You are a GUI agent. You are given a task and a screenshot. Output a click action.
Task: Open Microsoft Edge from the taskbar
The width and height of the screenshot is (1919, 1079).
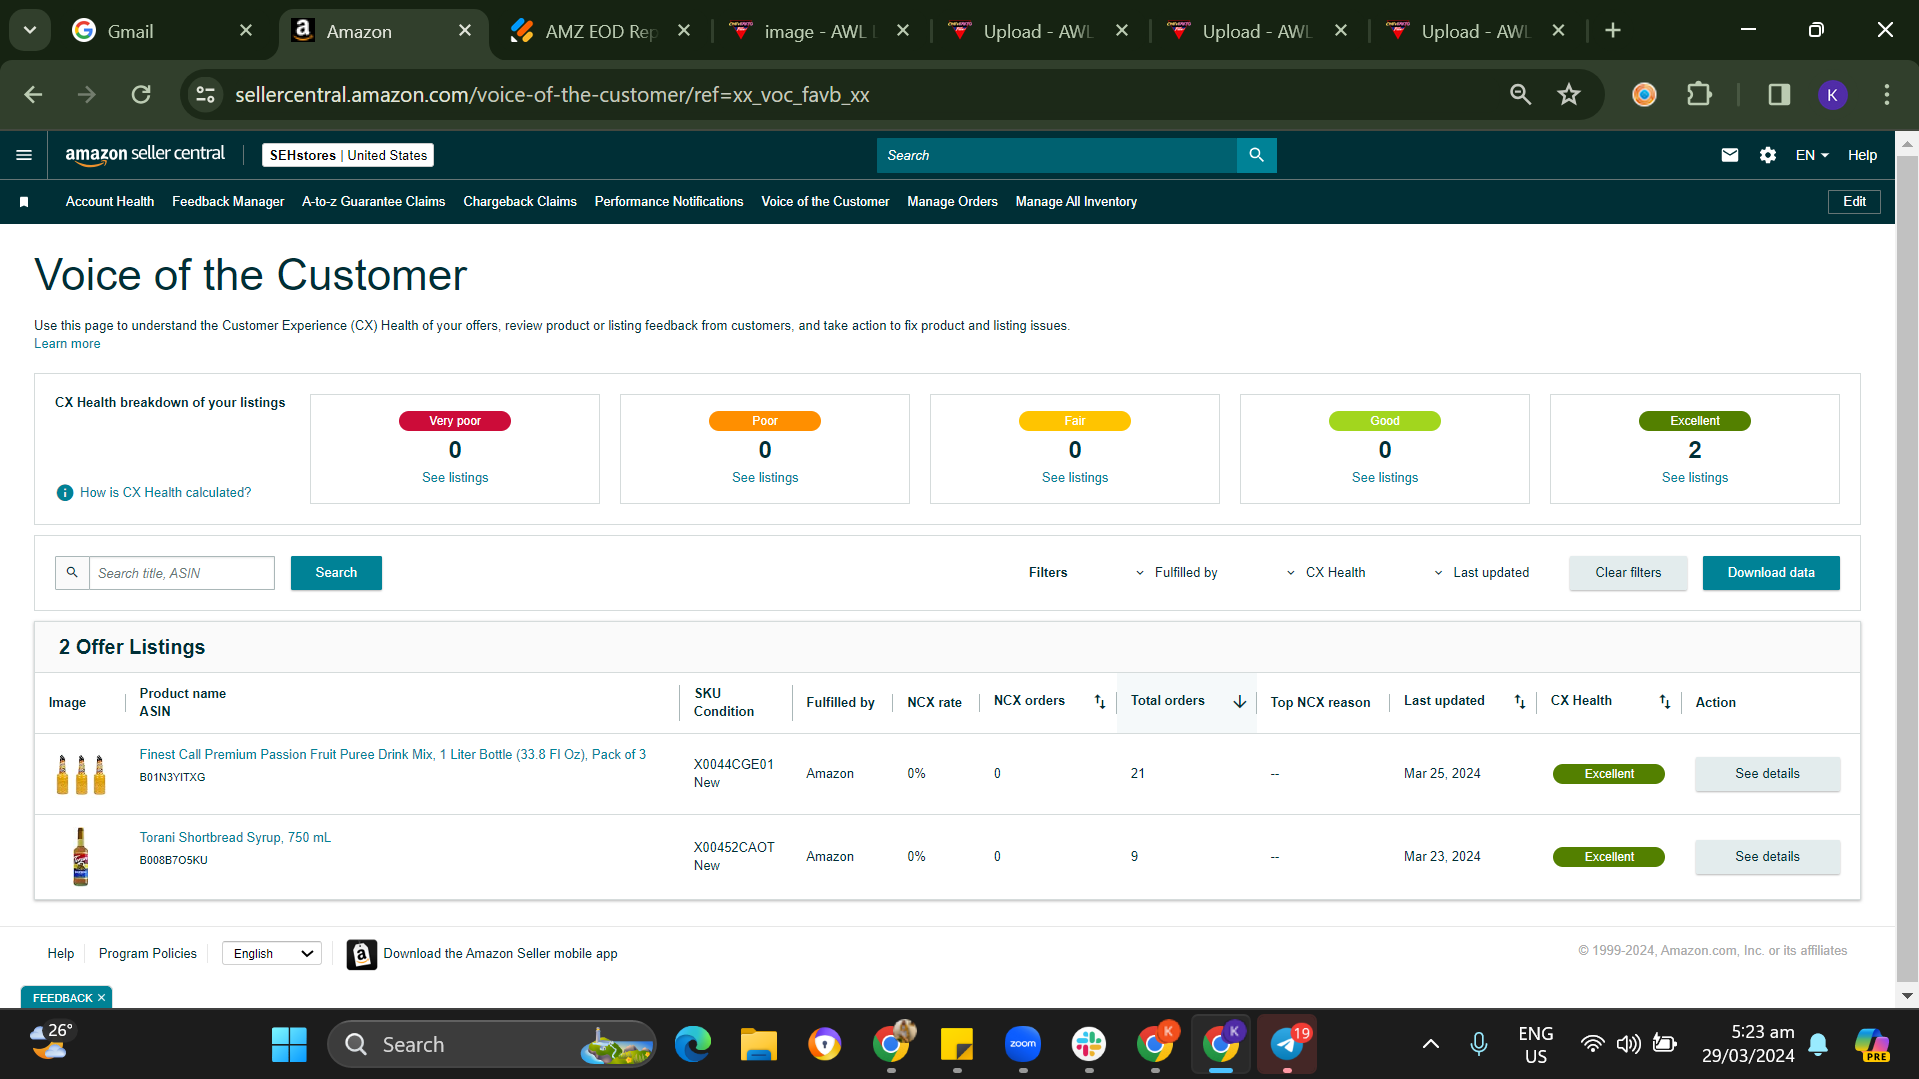693,1045
